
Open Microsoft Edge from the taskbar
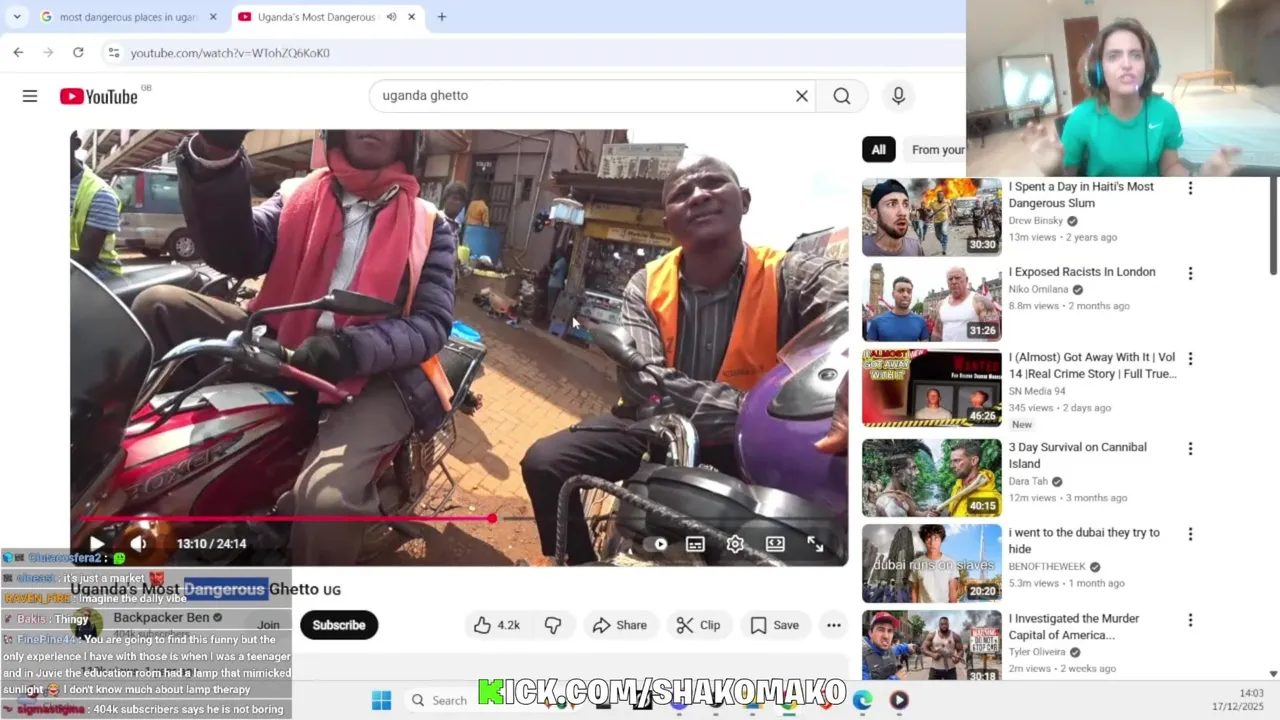coord(862,700)
